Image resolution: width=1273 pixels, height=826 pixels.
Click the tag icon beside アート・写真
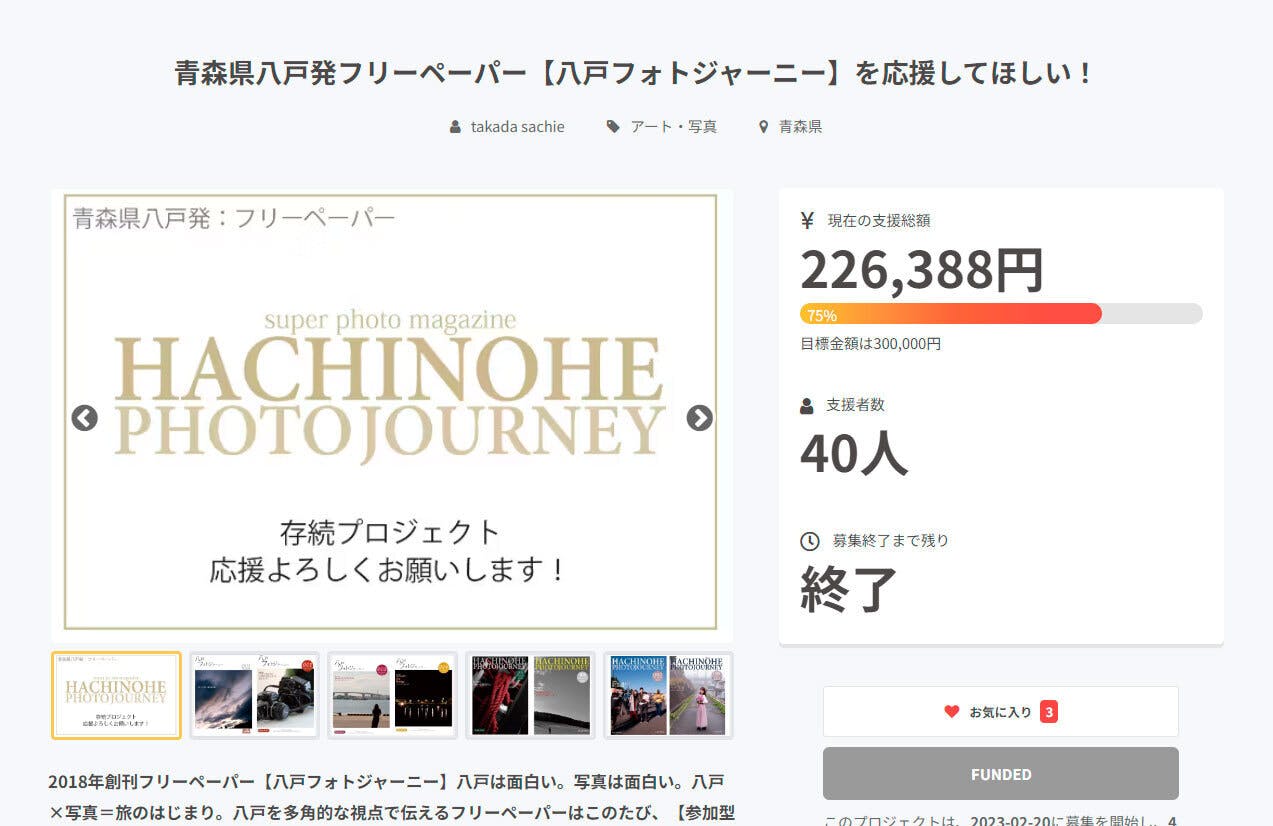click(613, 127)
